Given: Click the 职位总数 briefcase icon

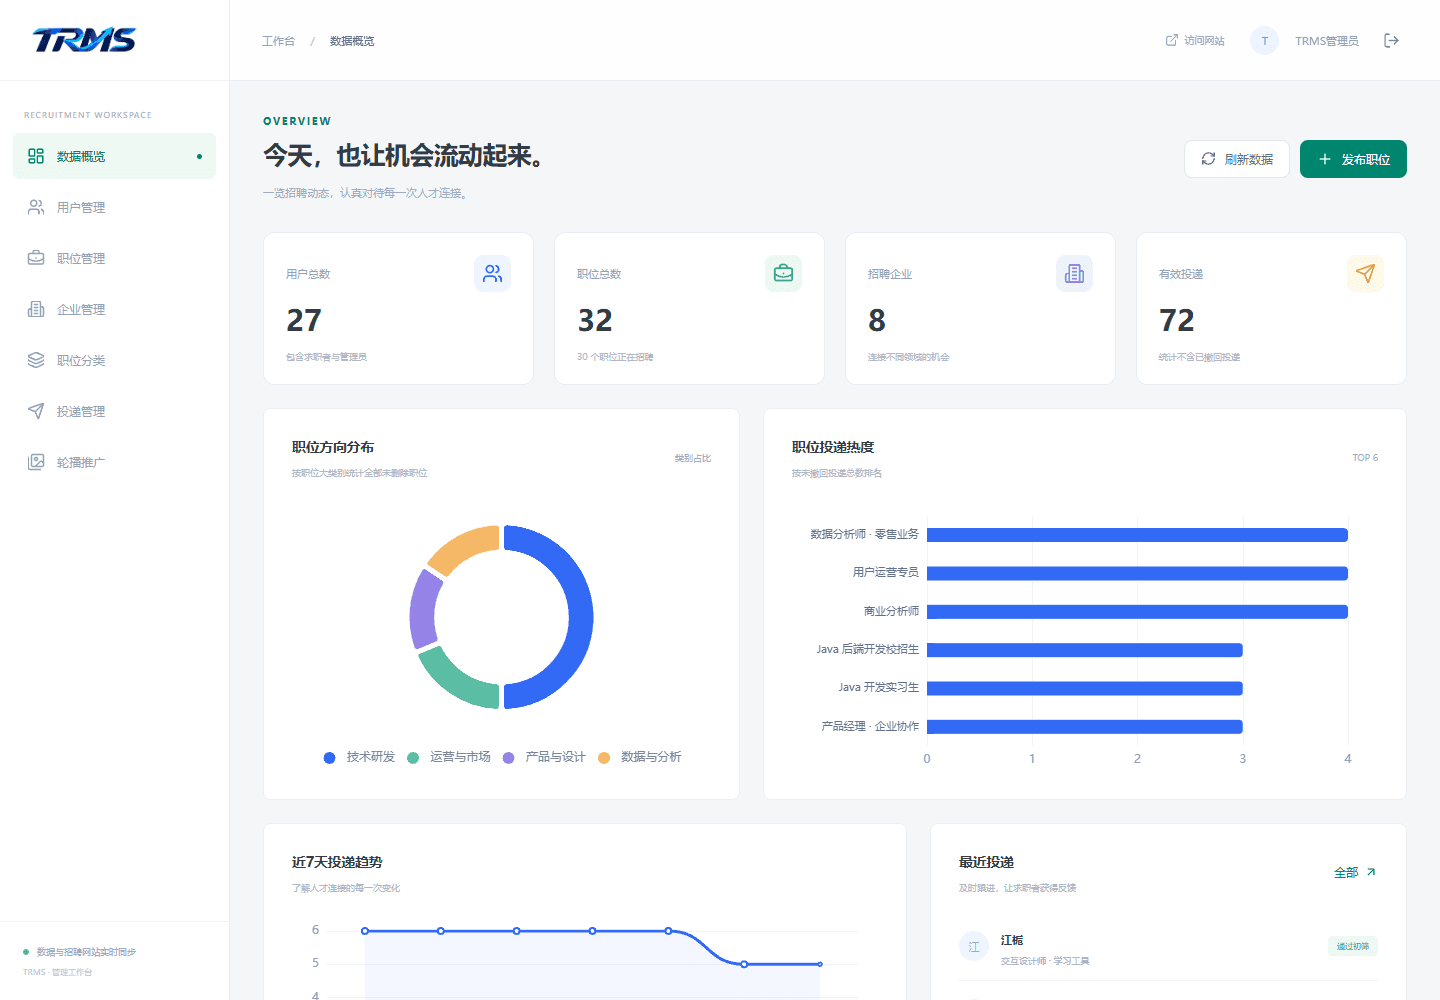Looking at the screenshot, I should pyautogui.click(x=783, y=273).
